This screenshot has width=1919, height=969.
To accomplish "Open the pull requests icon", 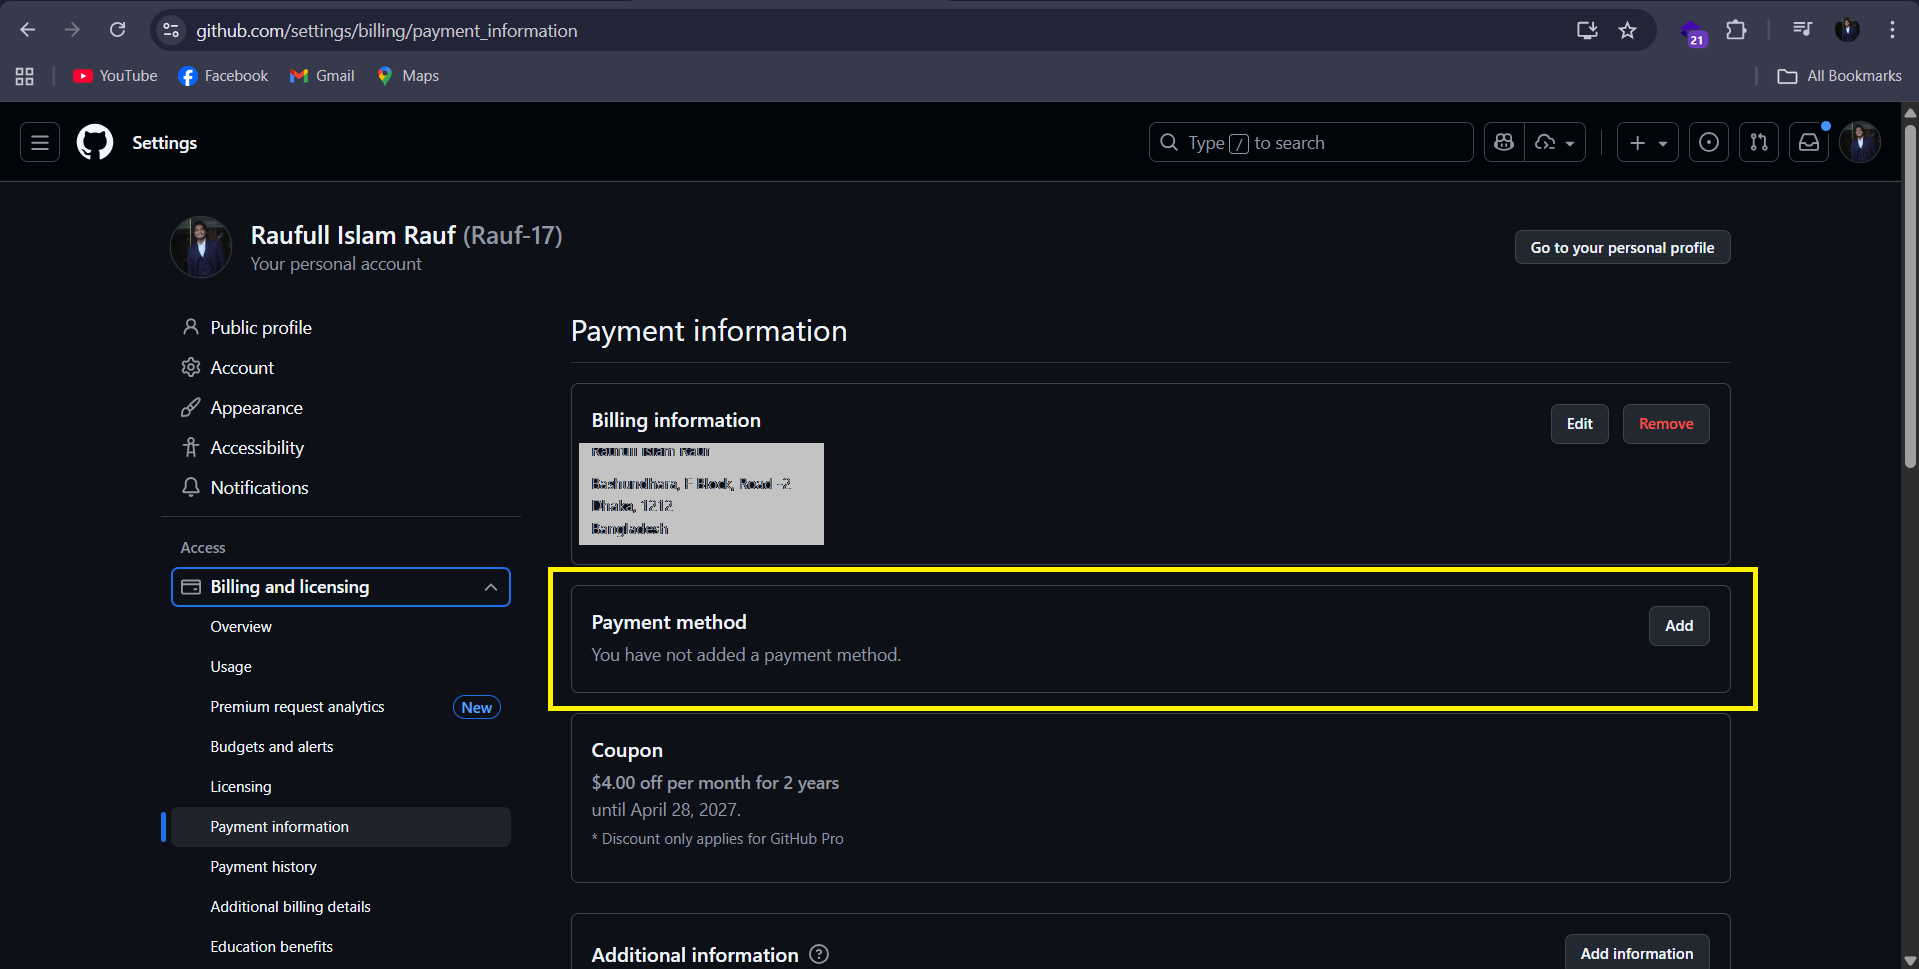I will click(1758, 142).
